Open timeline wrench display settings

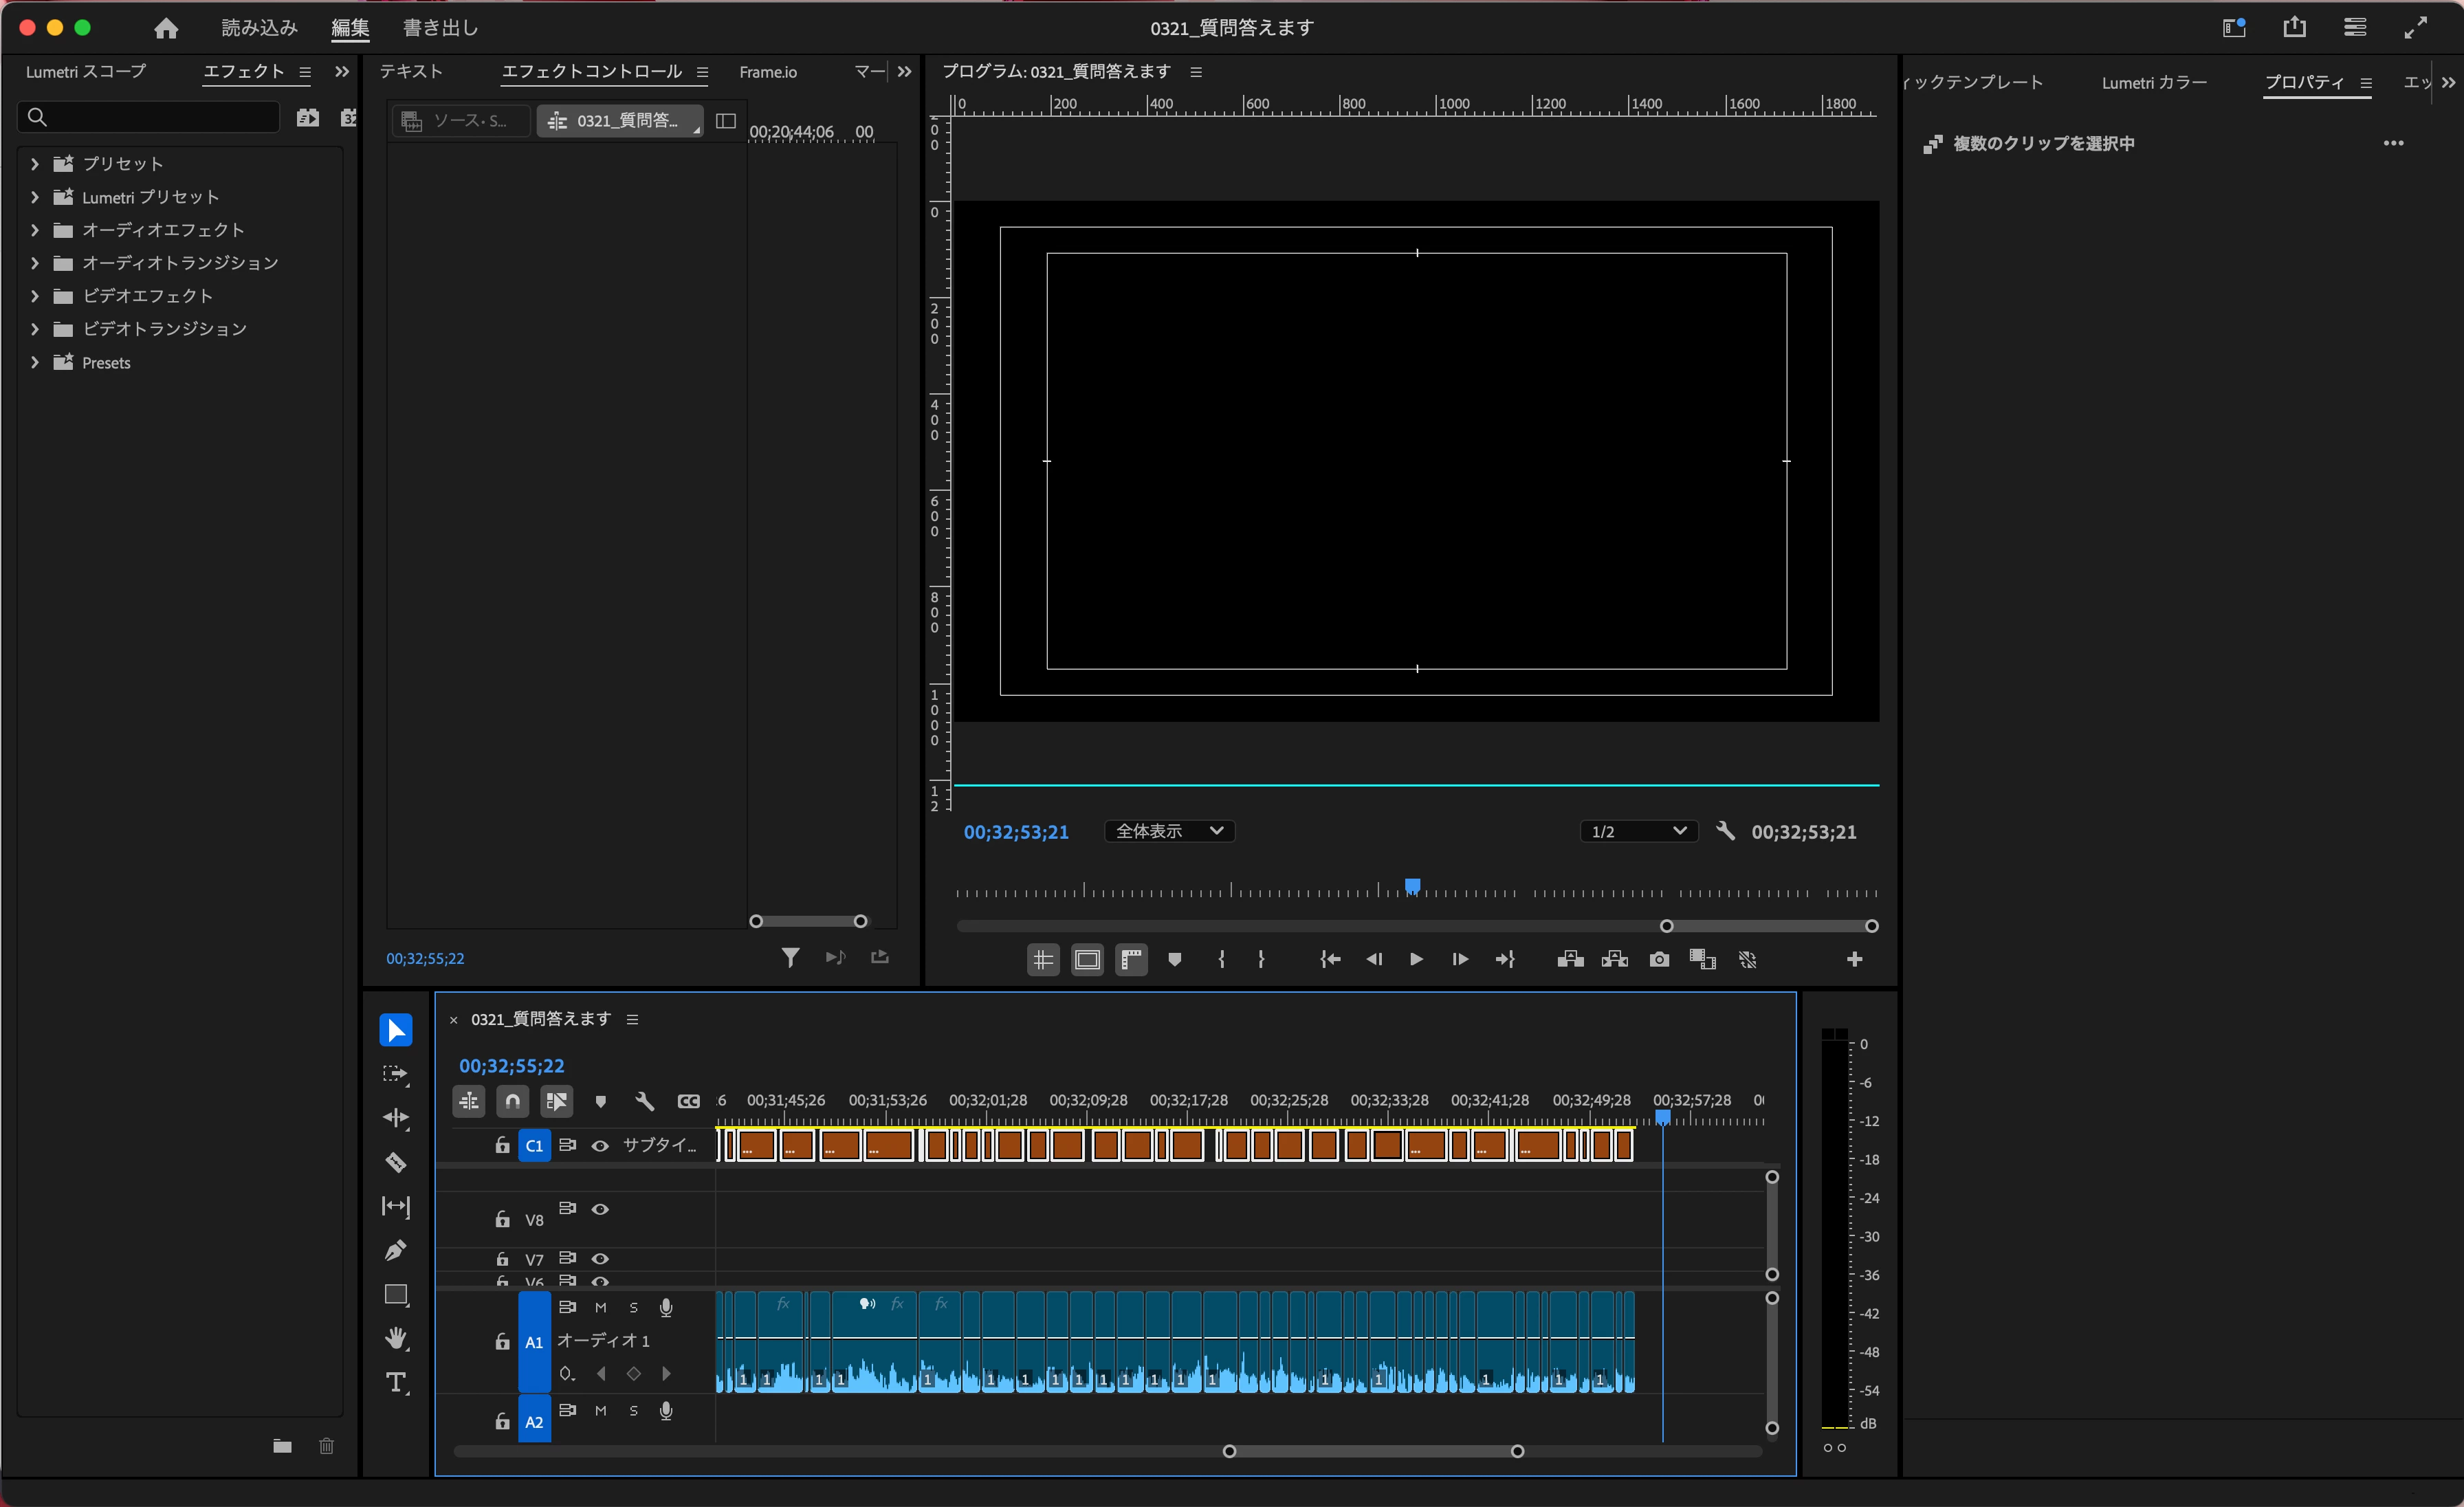[x=645, y=1101]
